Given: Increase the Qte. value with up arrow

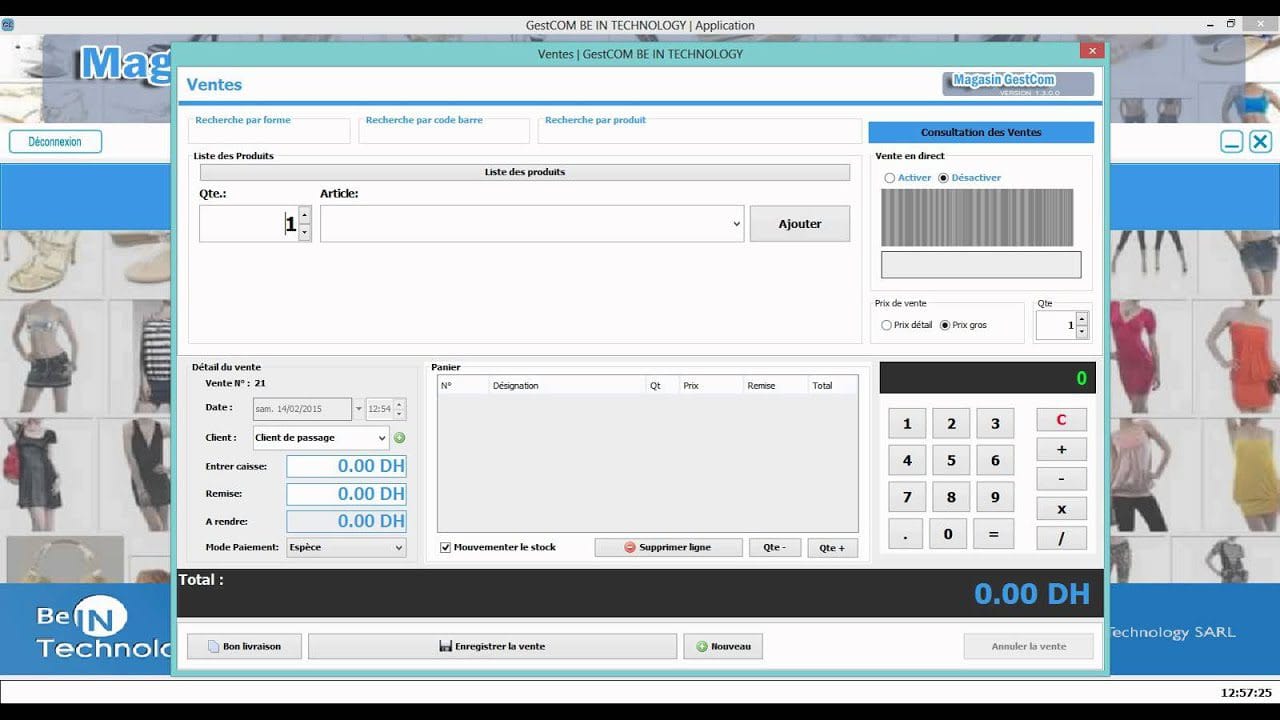Looking at the screenshot, I should (x=304, y=215).
